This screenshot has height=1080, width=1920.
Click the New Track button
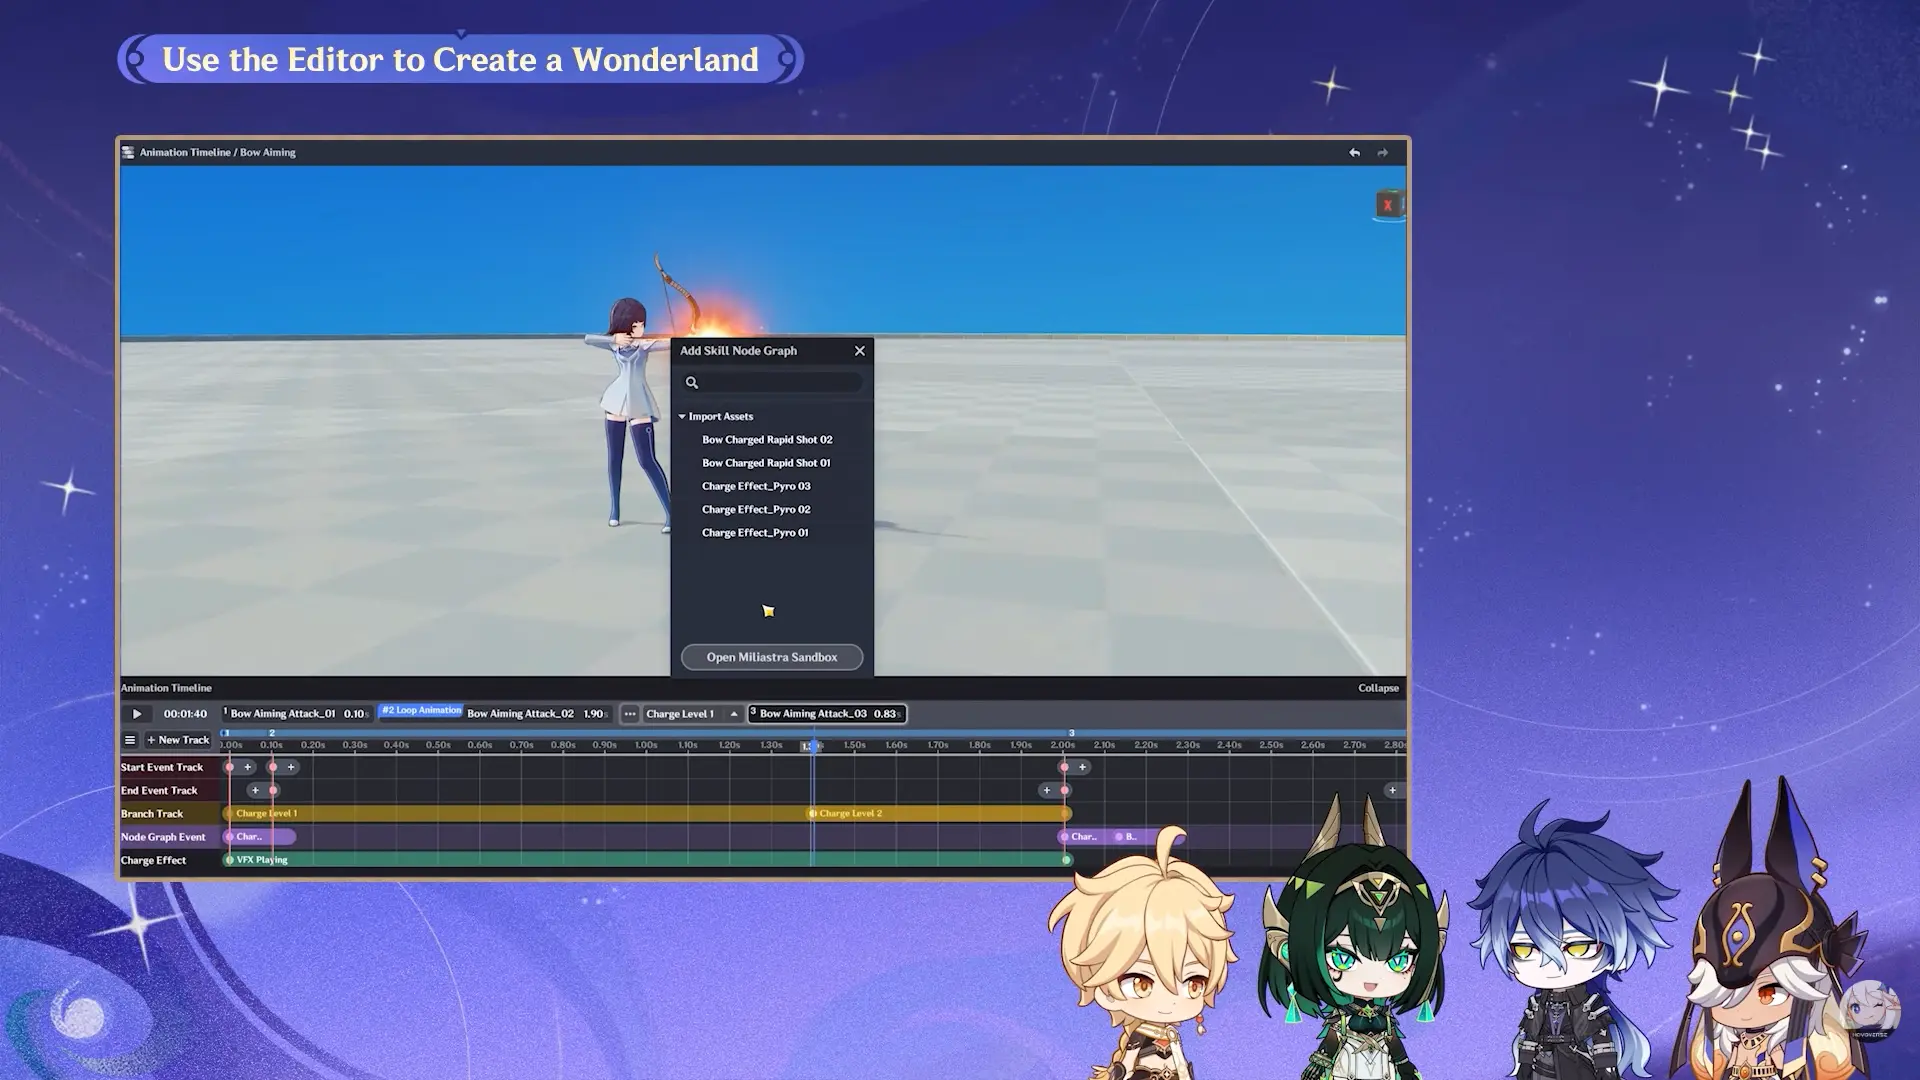click(x=178, y=740)
